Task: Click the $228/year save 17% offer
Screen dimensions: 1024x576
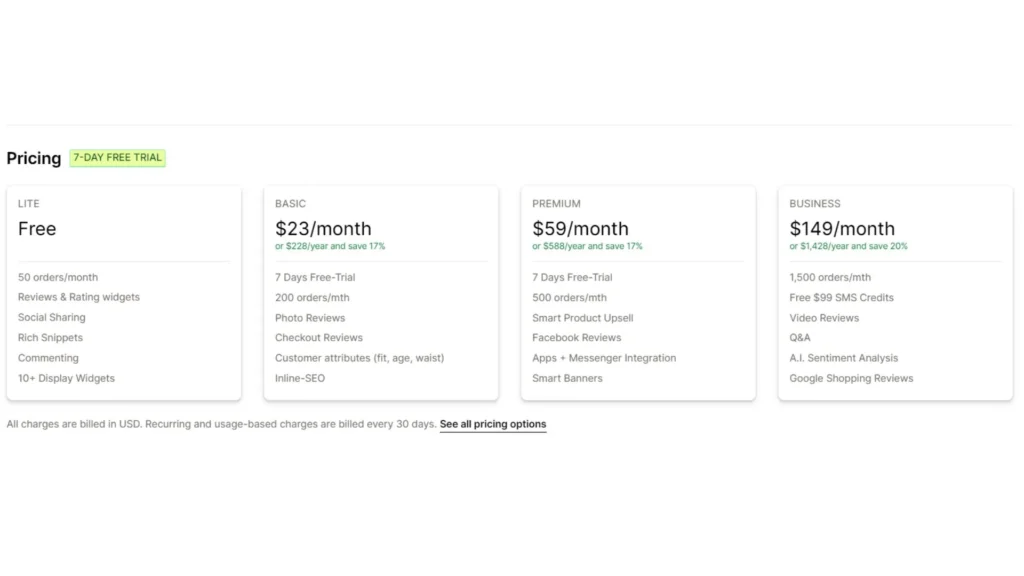Action: [330, 246]
